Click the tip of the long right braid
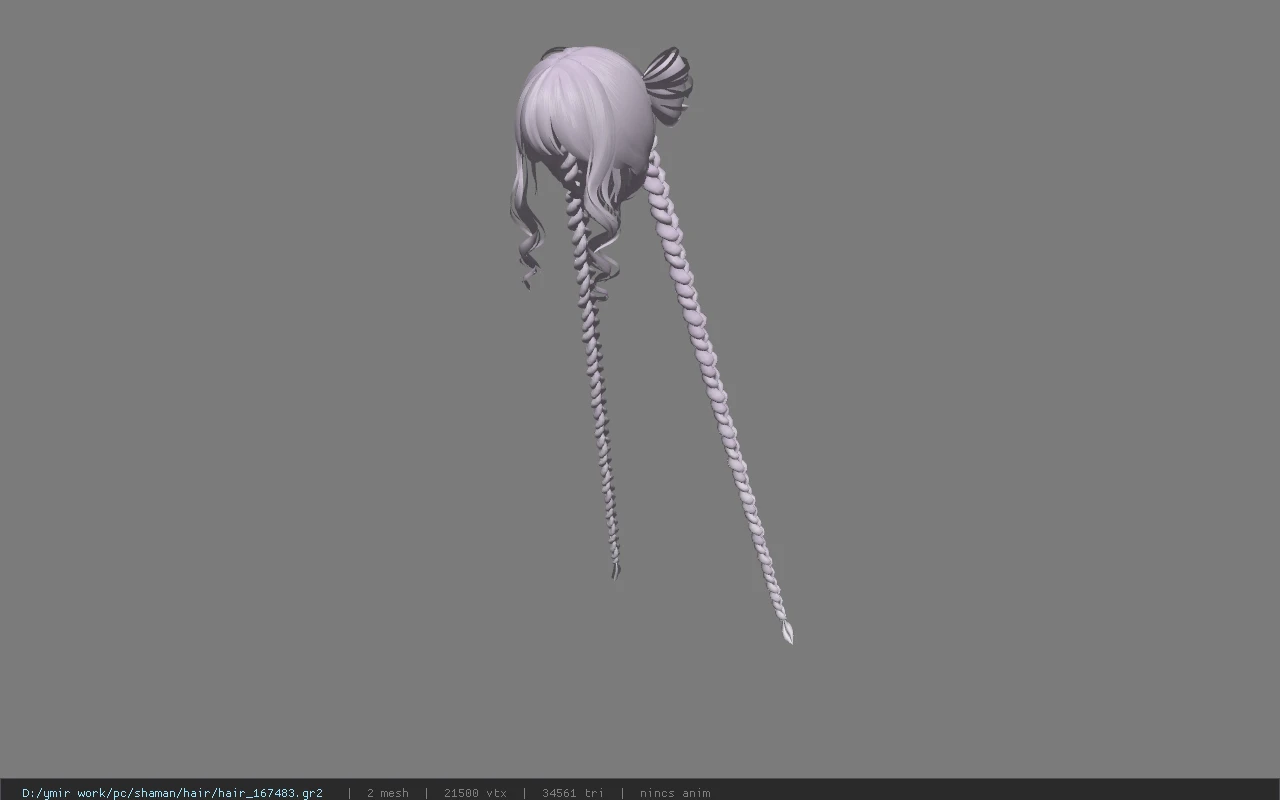 tap(787, 632)
